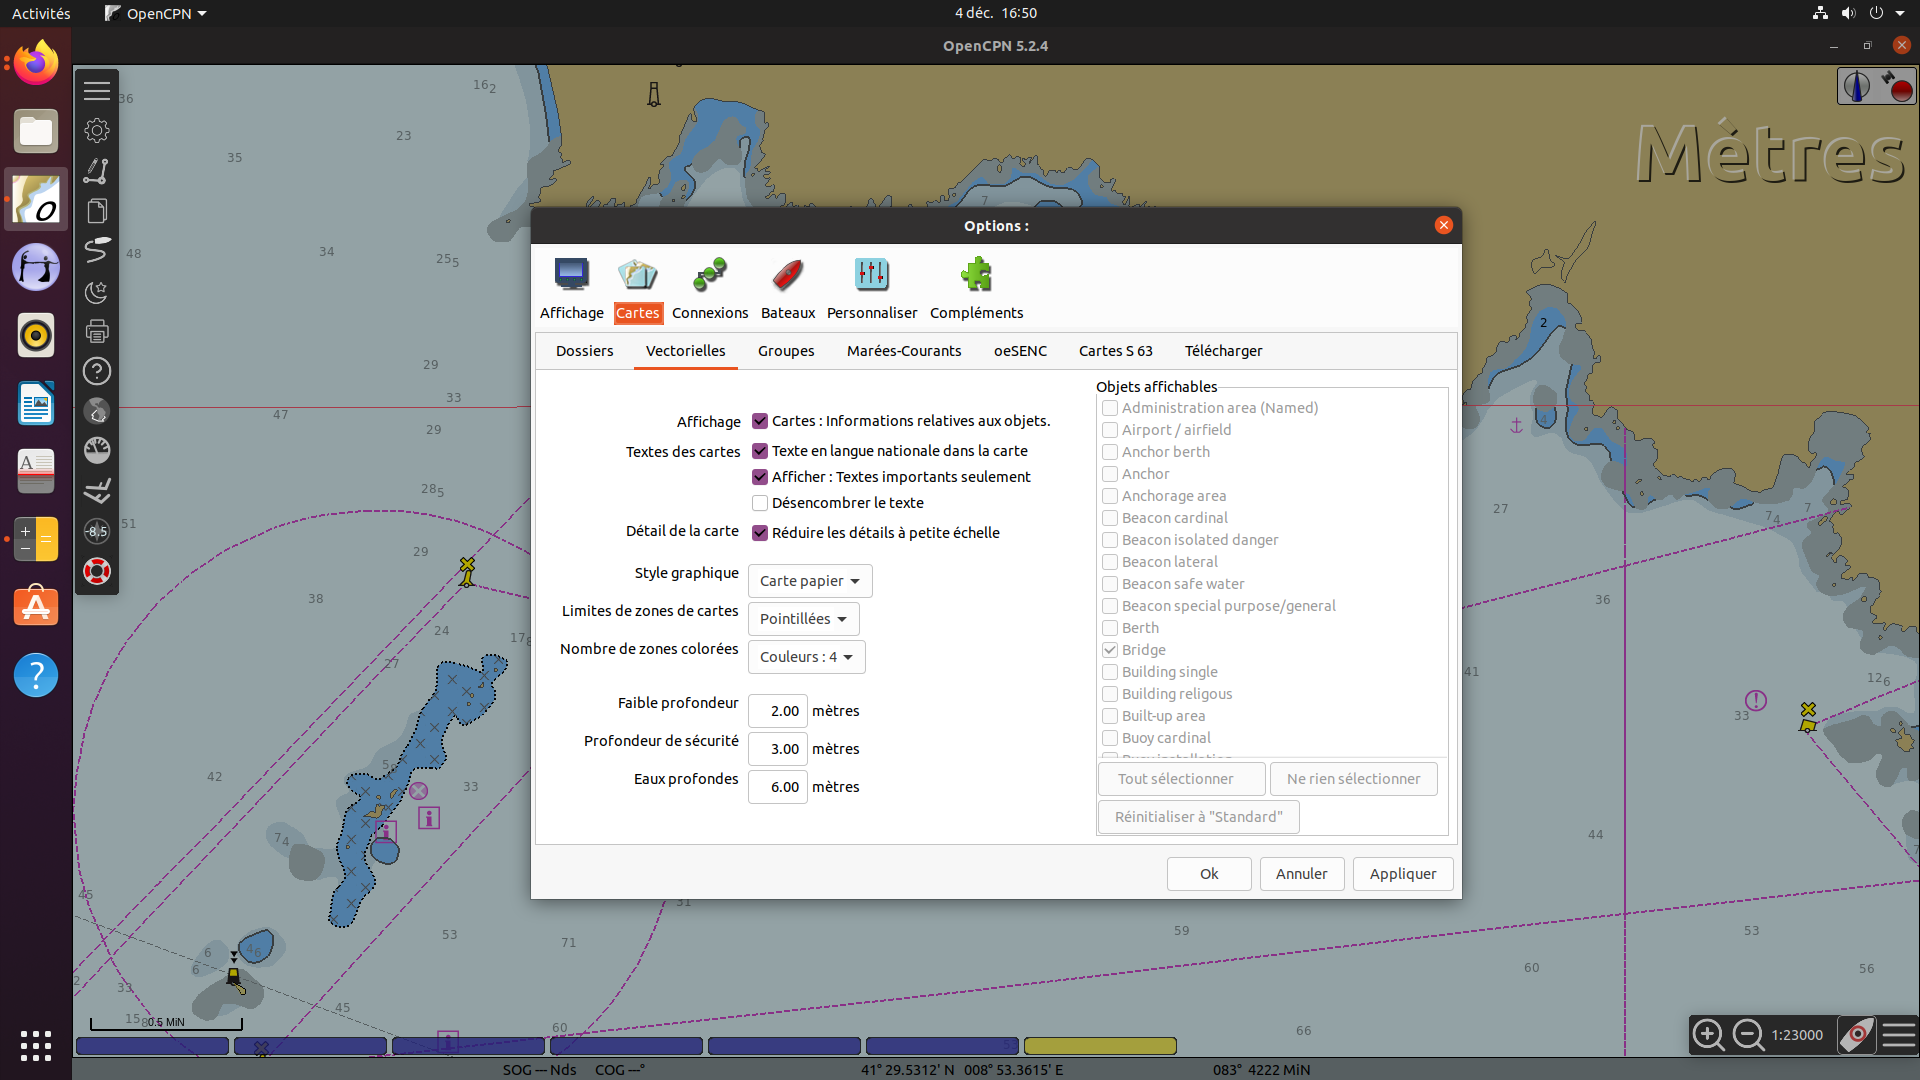Change color scheme with moon-star icon

[x=97, y=291]
